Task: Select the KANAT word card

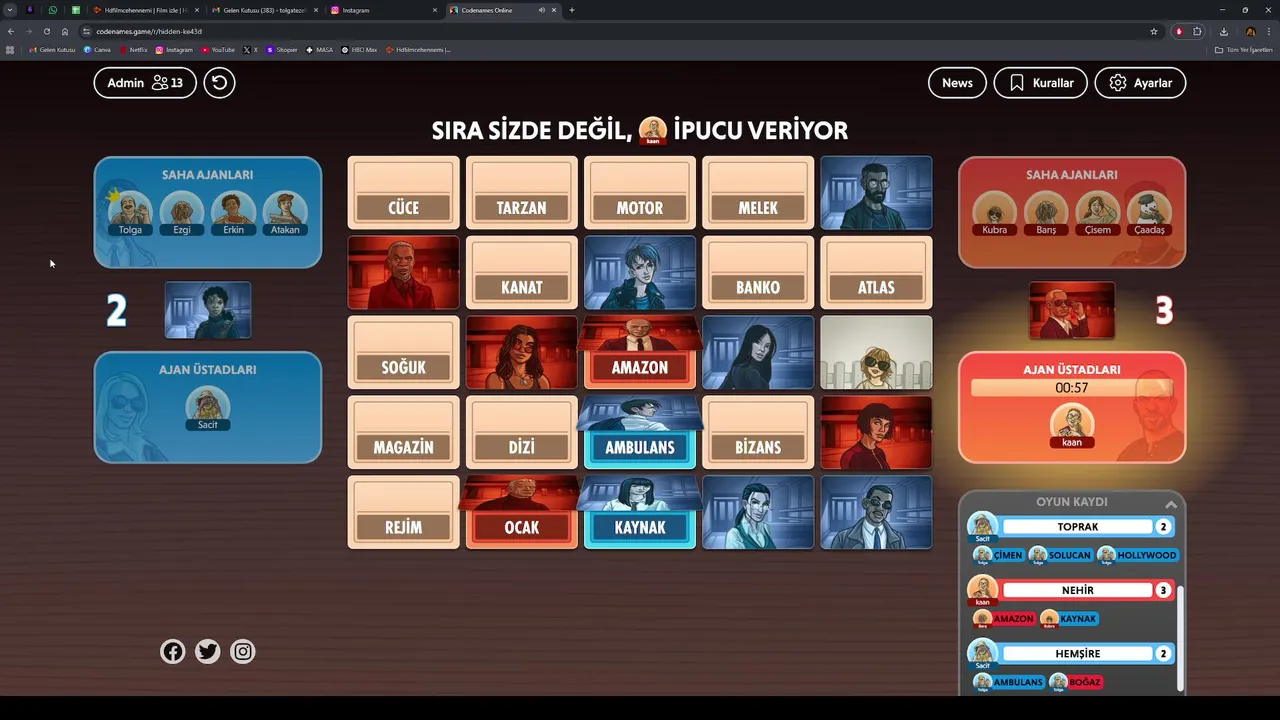Action: (x=521, y=273)
